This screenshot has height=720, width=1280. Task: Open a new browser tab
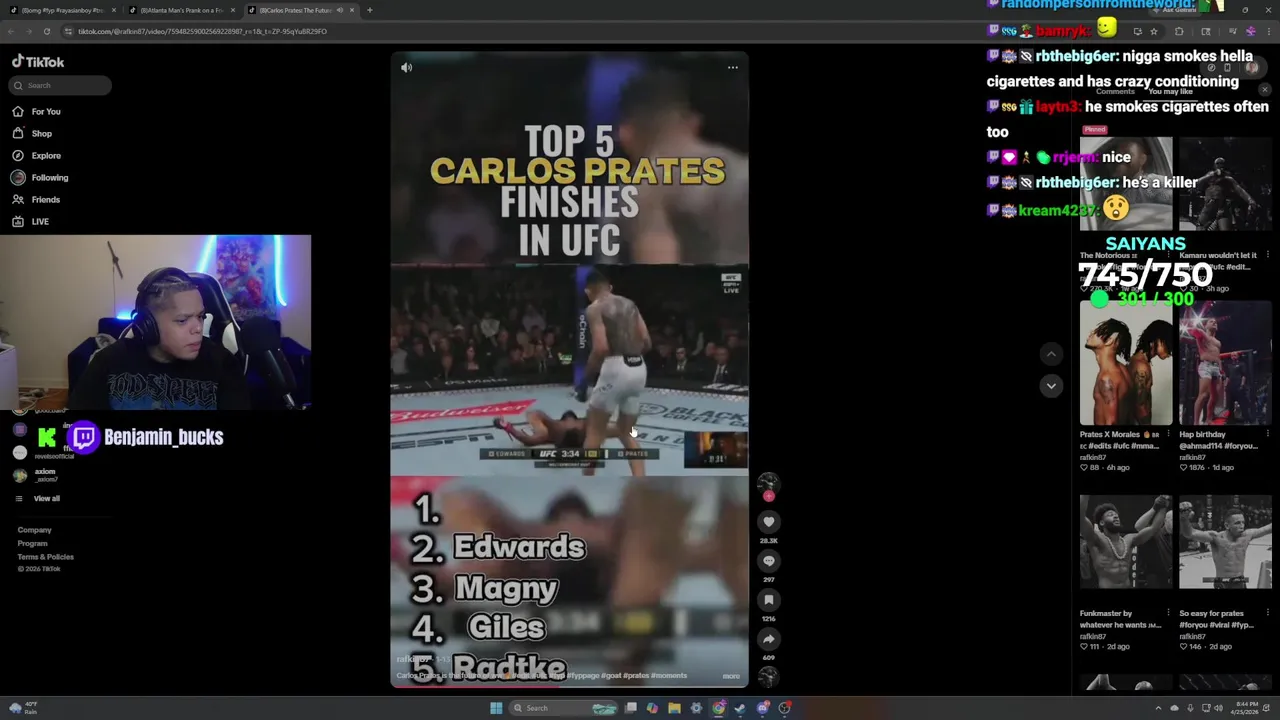pos(370,10)
